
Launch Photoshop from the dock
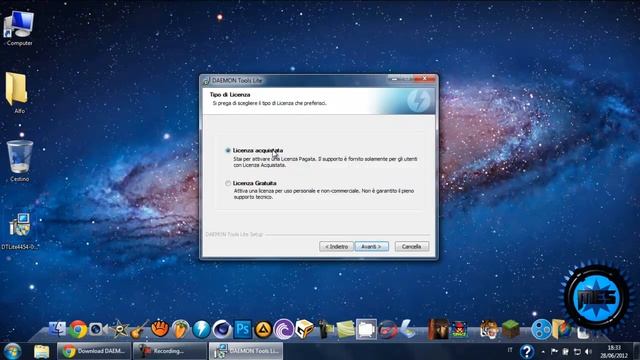click(x=242, y=329)
